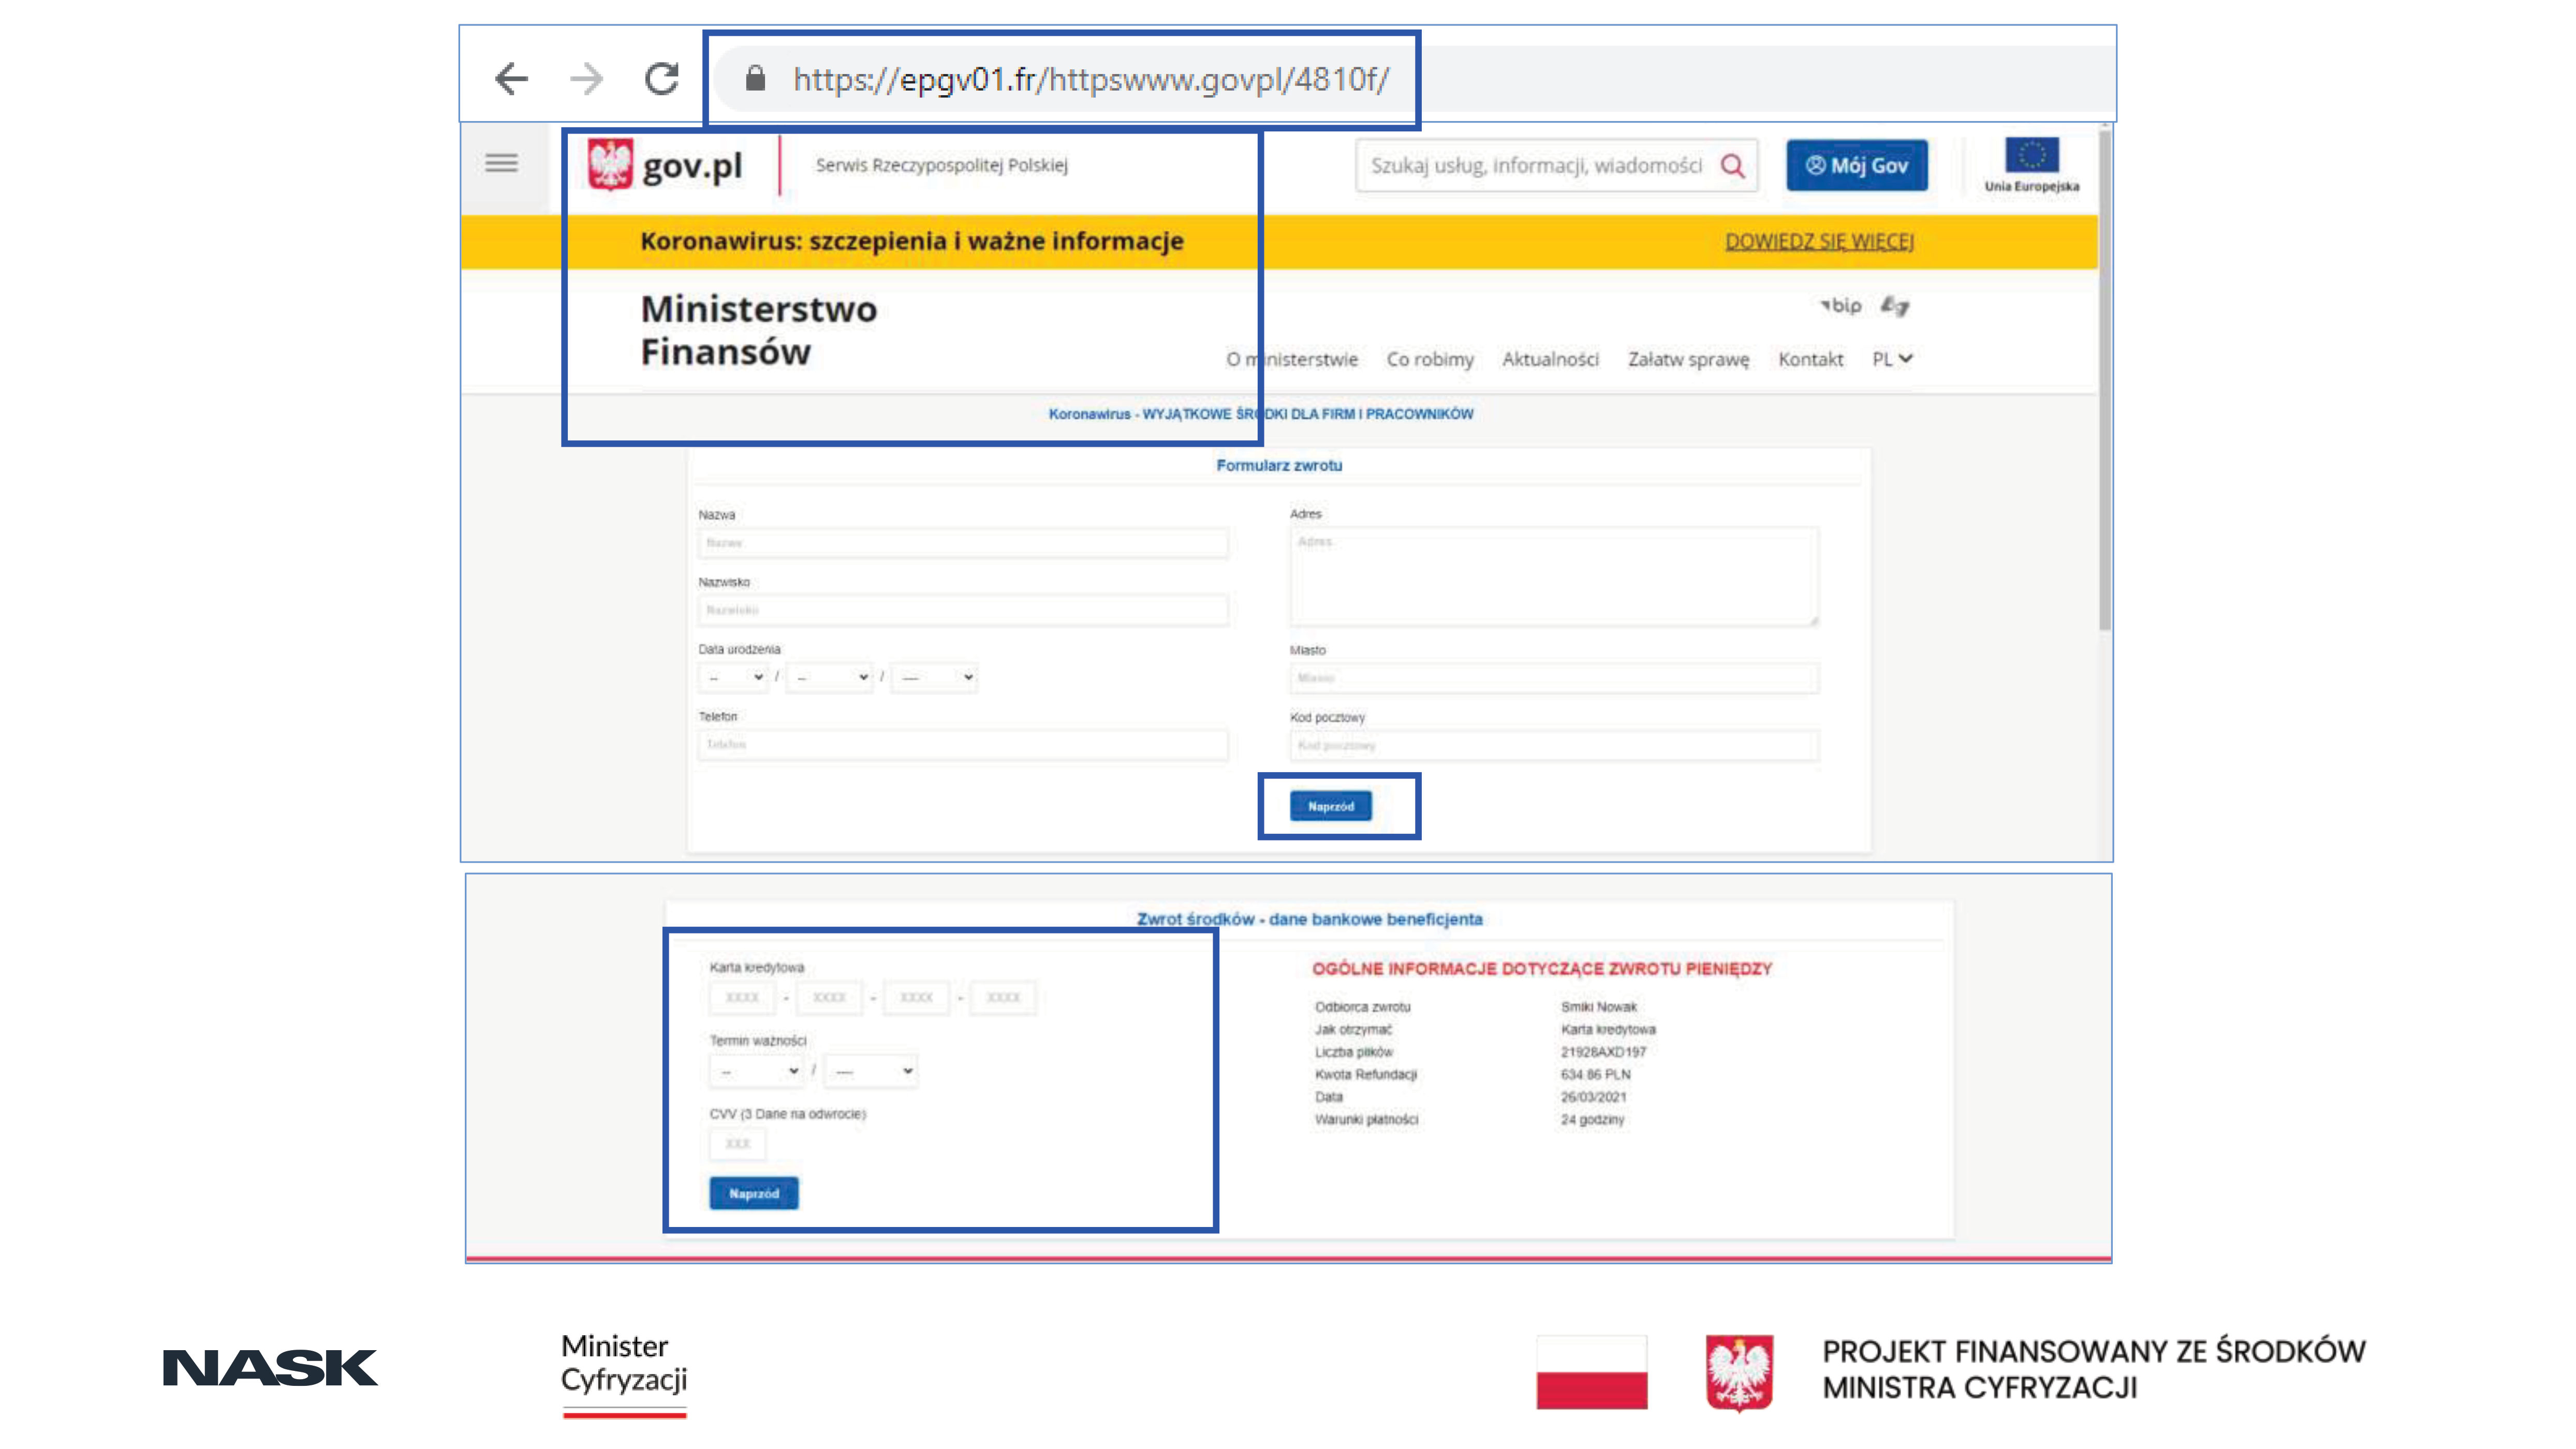
Task: Click the Unia Europejska flag icon
Action: [2032, 156]
